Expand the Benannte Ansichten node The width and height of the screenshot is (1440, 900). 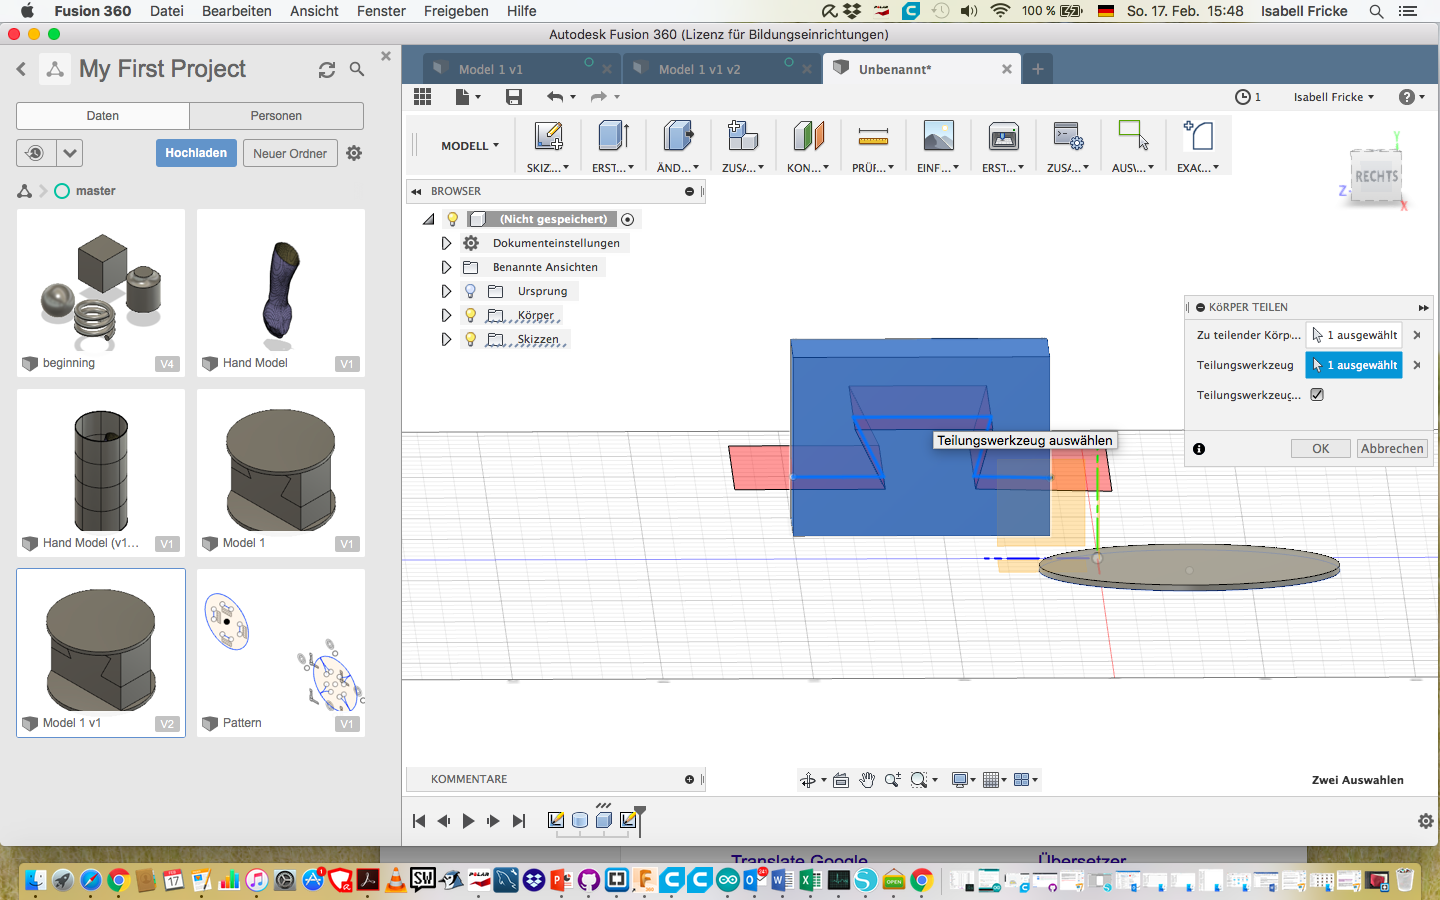[x=446, y=267]
